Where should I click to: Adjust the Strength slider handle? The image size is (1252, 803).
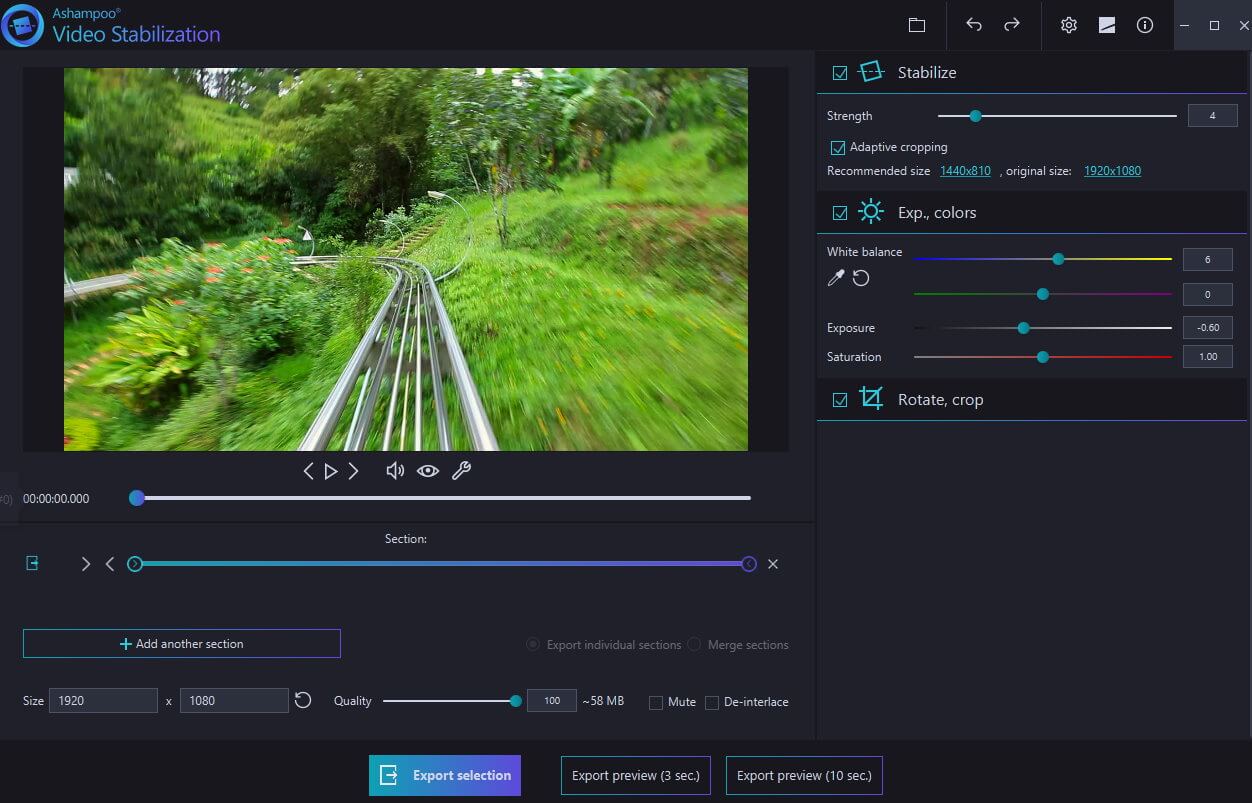tap(975, 116)
